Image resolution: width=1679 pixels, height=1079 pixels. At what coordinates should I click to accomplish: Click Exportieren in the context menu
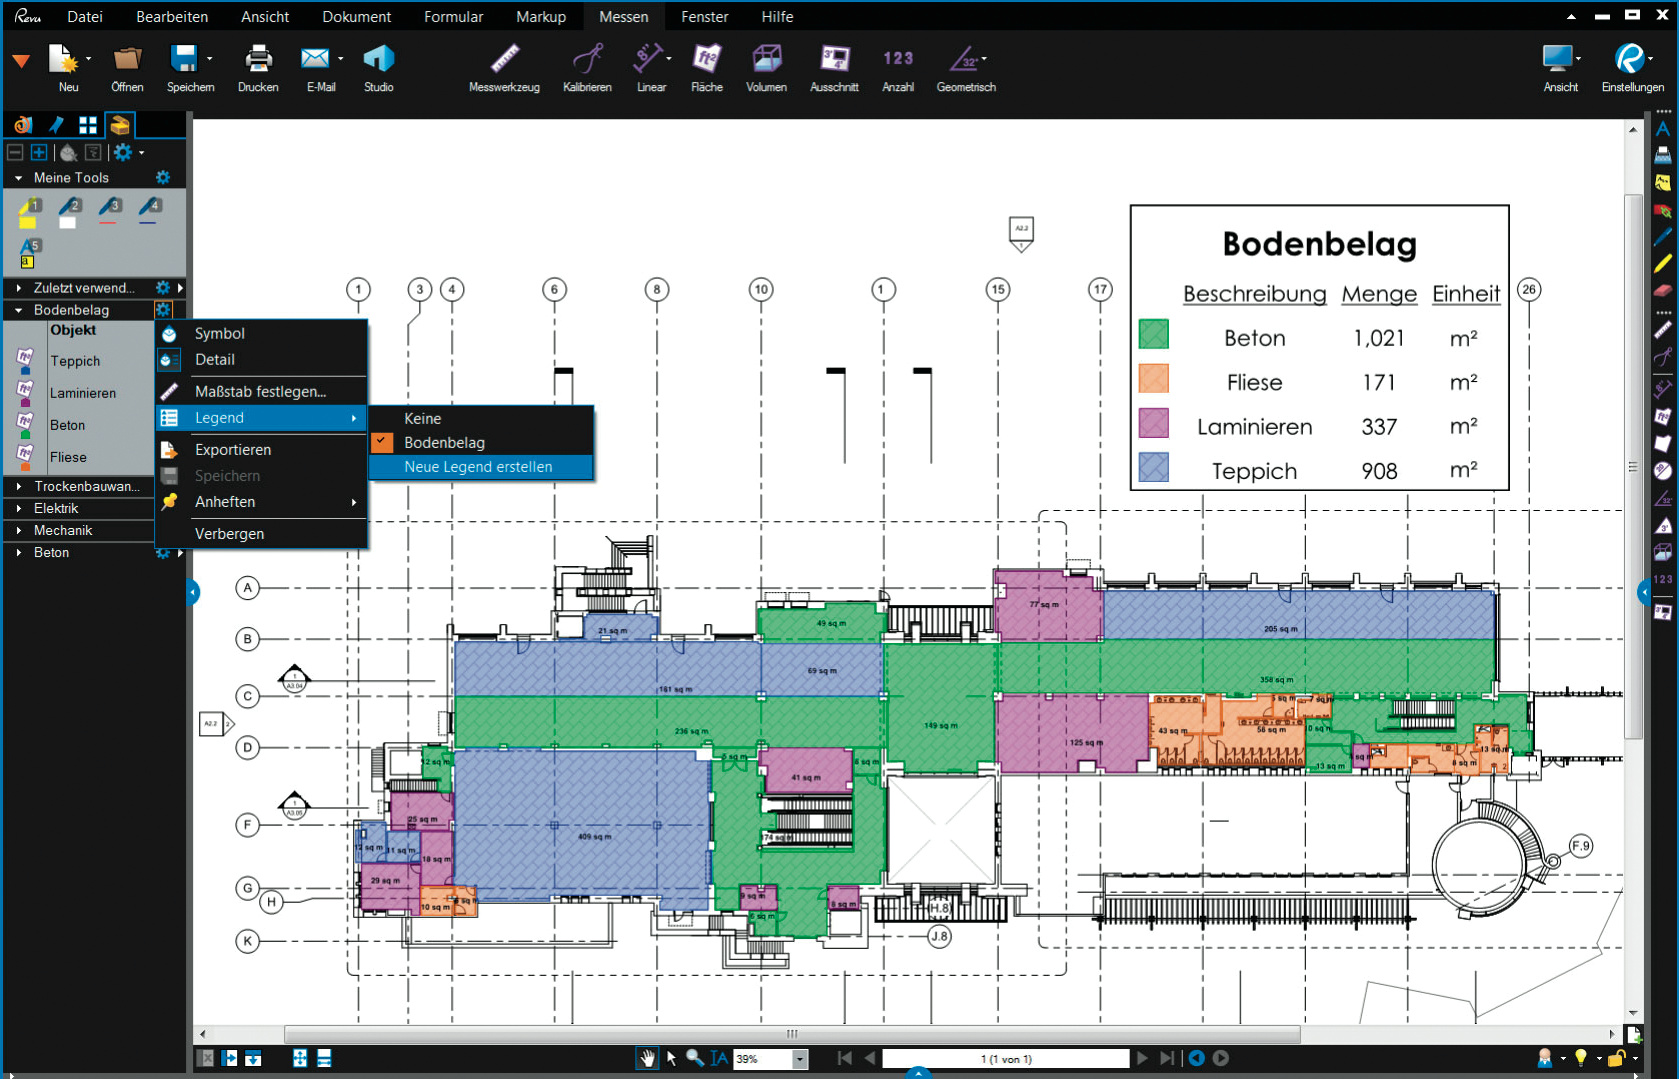[233, 450]
